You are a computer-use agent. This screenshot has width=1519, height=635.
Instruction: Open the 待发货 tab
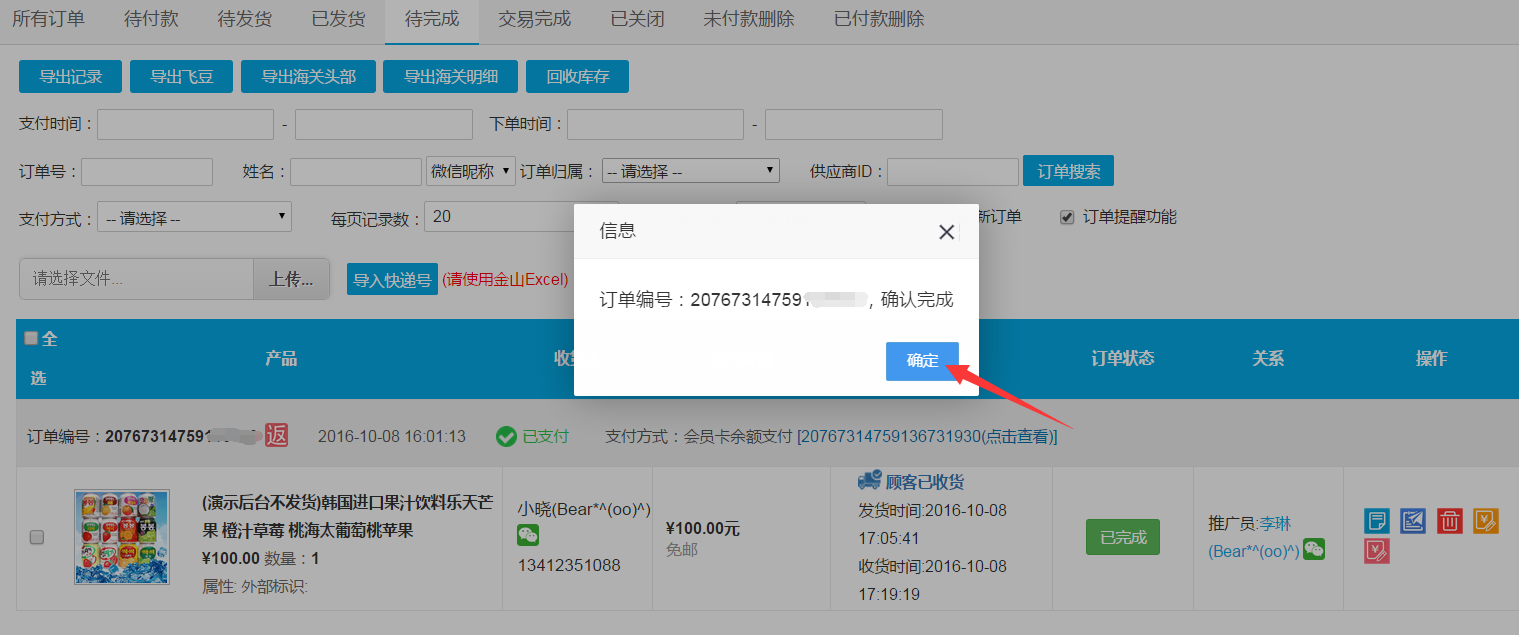pyautogui.click(x=244, y=19)
